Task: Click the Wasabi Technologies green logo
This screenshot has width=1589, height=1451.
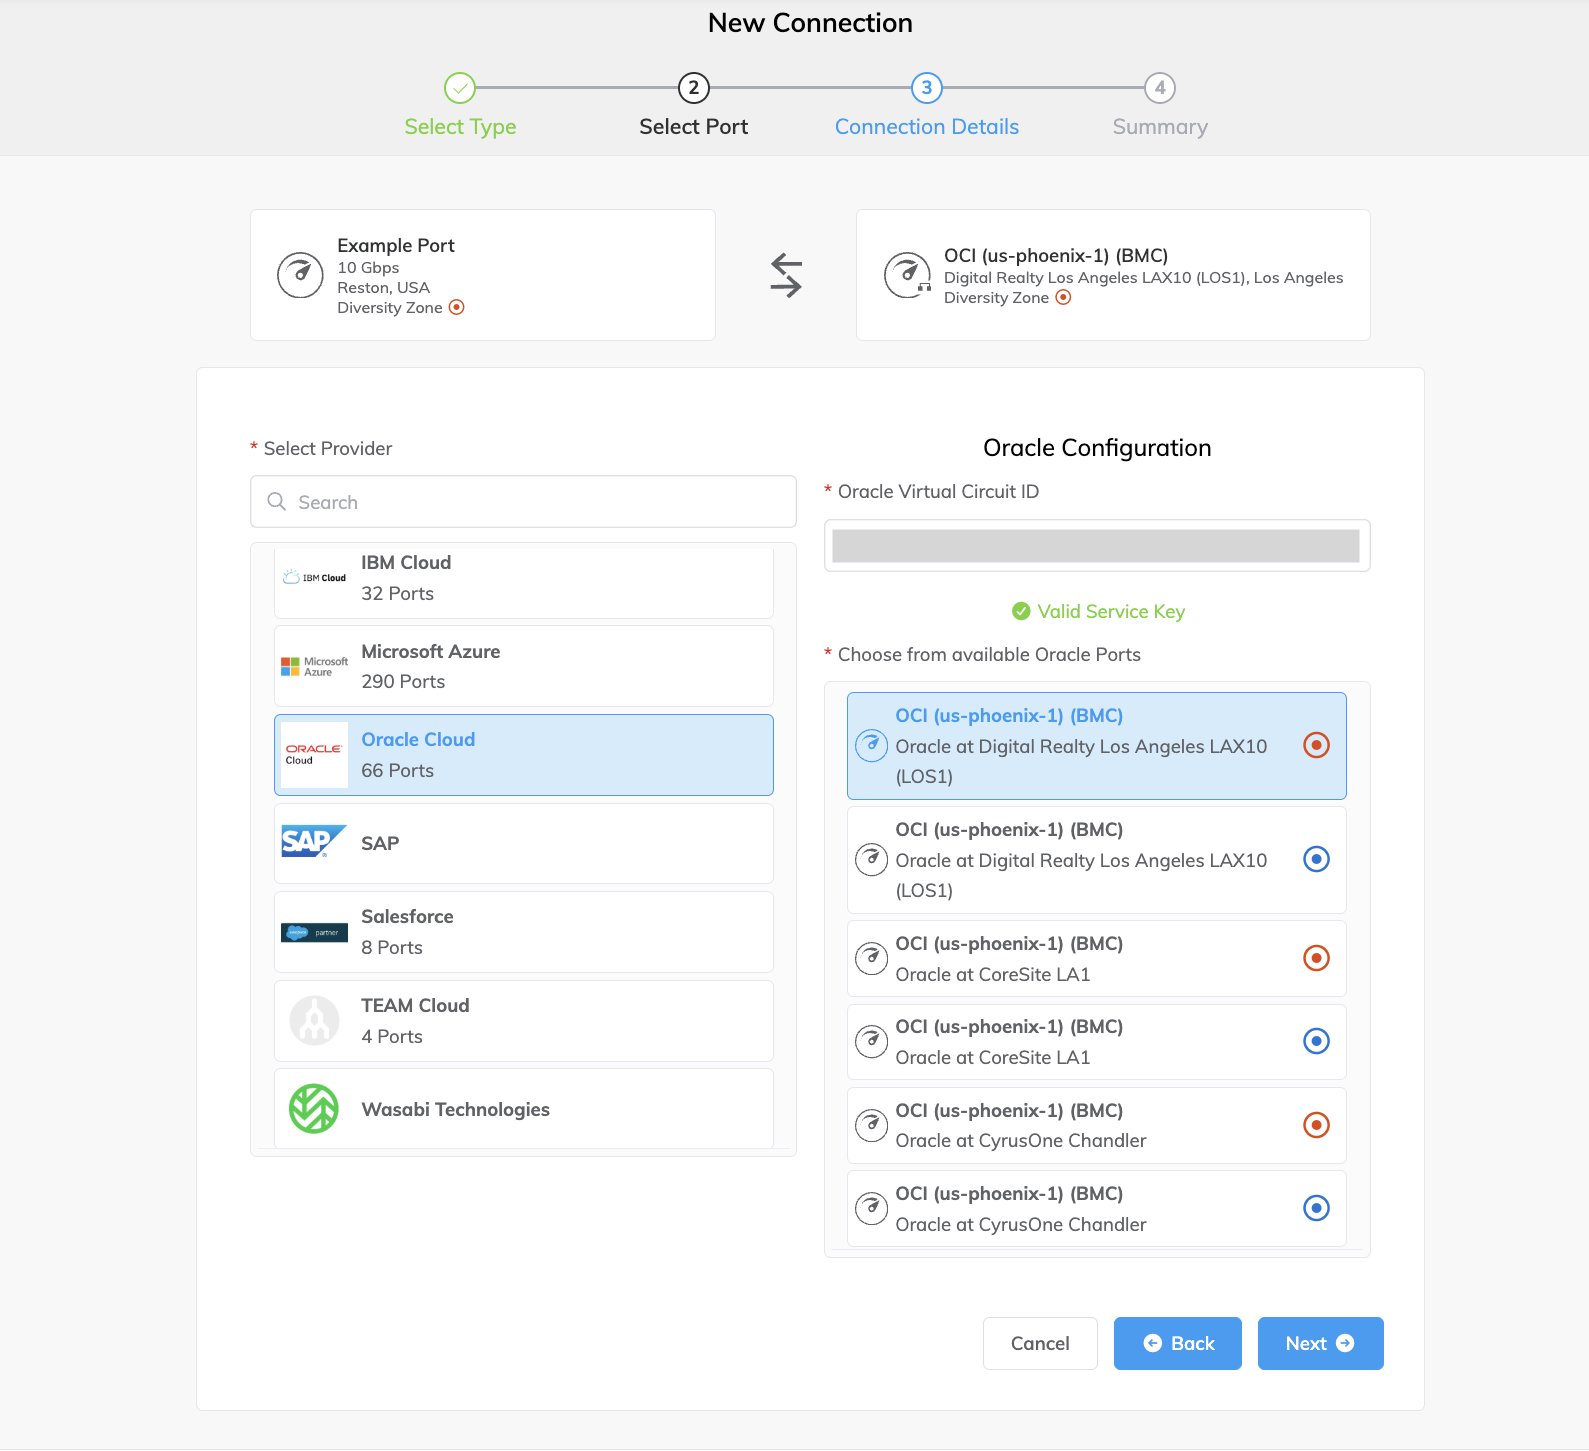Action: (x=314, y=1109)
